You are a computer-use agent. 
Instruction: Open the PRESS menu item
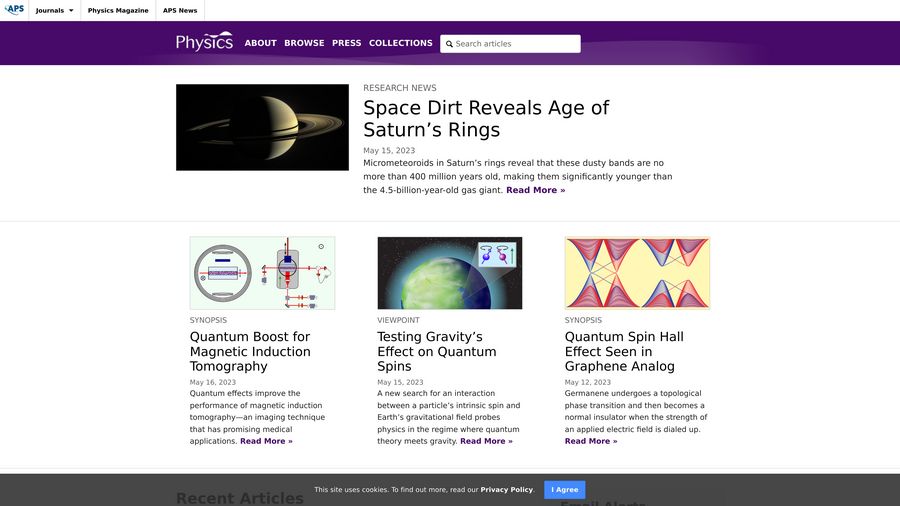pyautogui.click(x=347, y=43)
